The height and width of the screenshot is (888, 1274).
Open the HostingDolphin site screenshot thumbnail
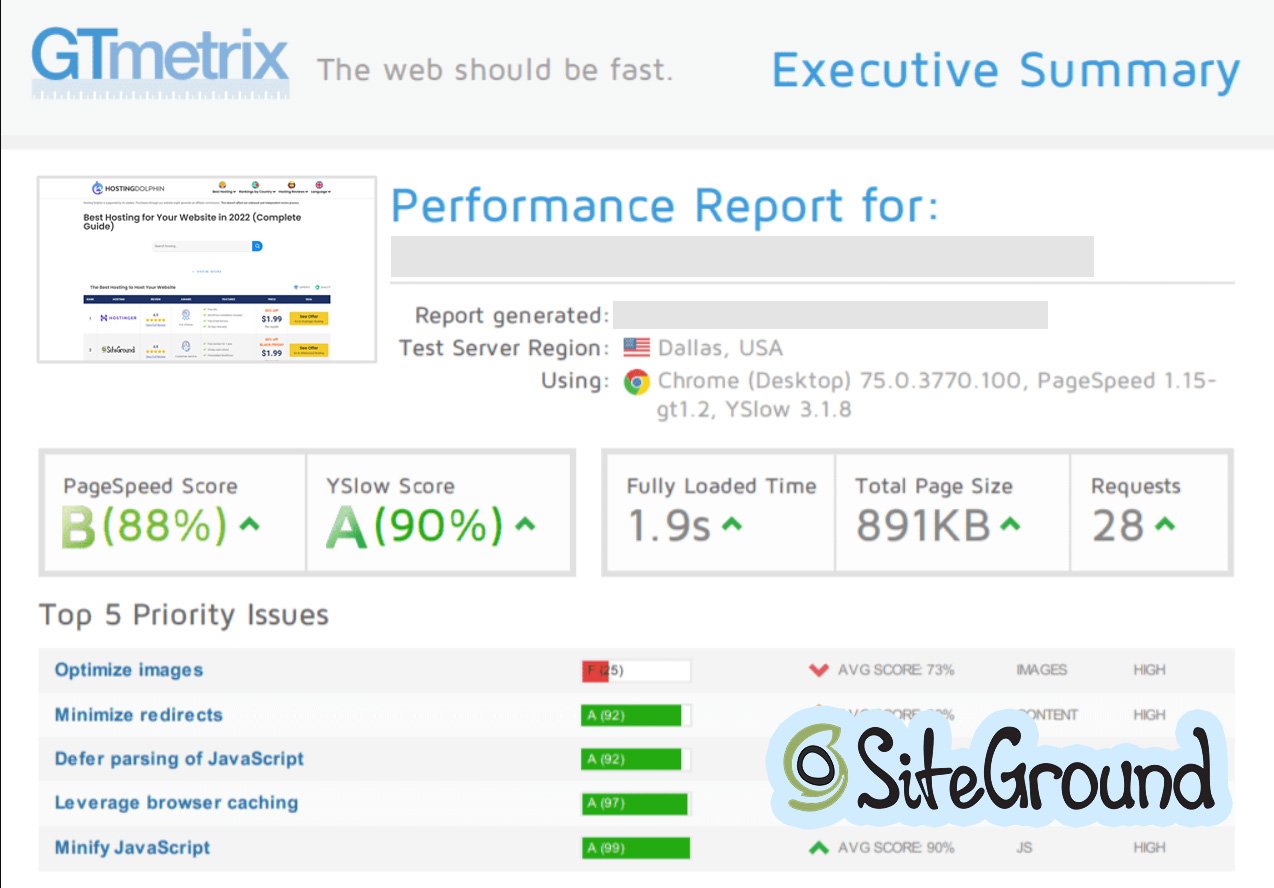coord(207,269)
